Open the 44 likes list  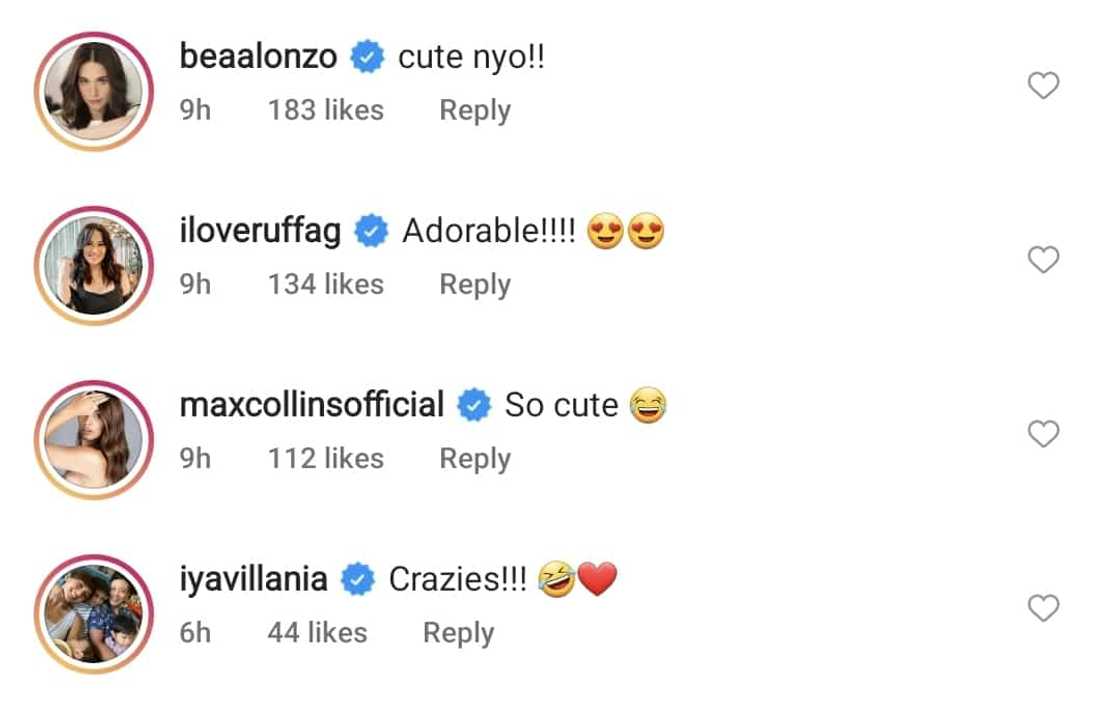[317, 633]
